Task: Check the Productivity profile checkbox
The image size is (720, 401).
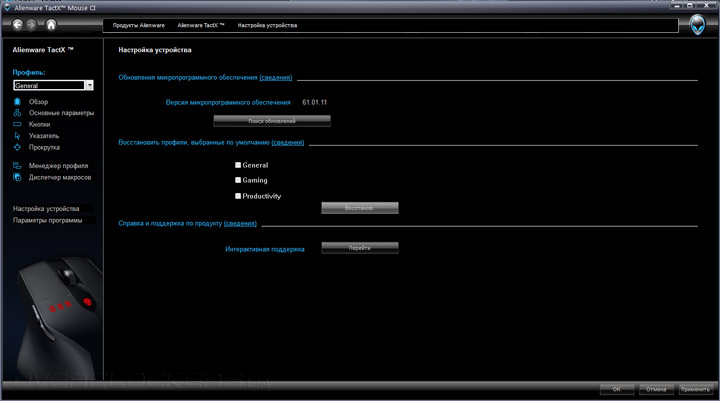Action: tap(238, 196)
